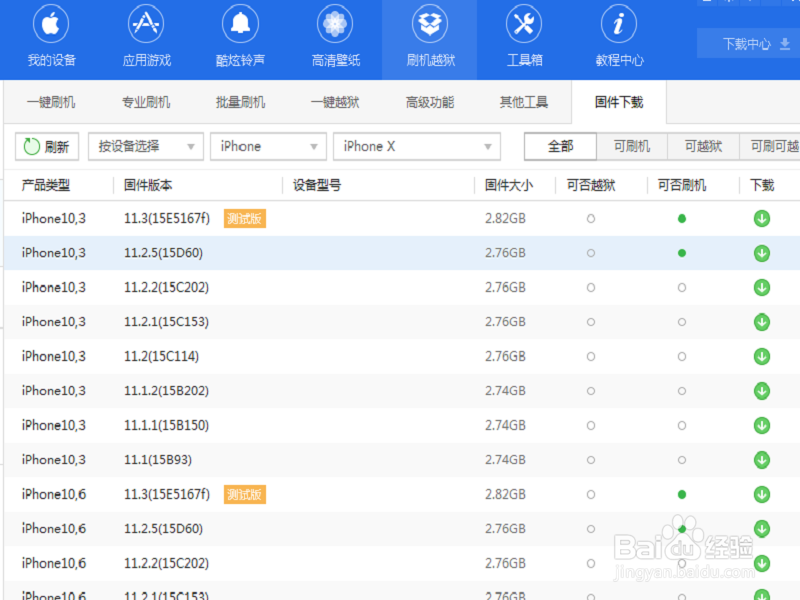Image resolution: width=800 pixels, height=600 pixels.
Task: Click the 测试版 beta badge on iPhone10,6 11.3
Action: click(x=245, y=494)
